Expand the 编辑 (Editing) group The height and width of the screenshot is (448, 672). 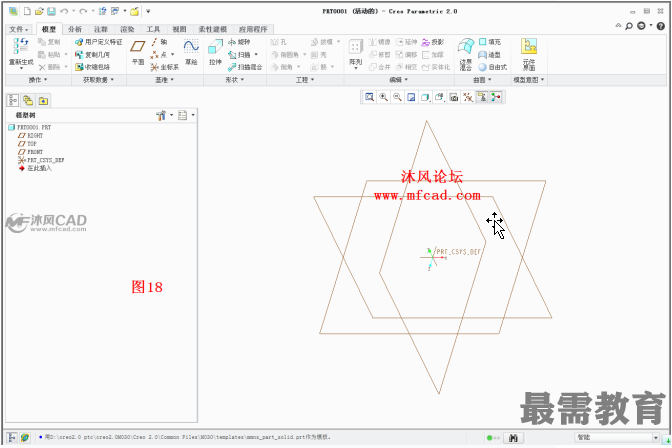click(x=399, y=80)
